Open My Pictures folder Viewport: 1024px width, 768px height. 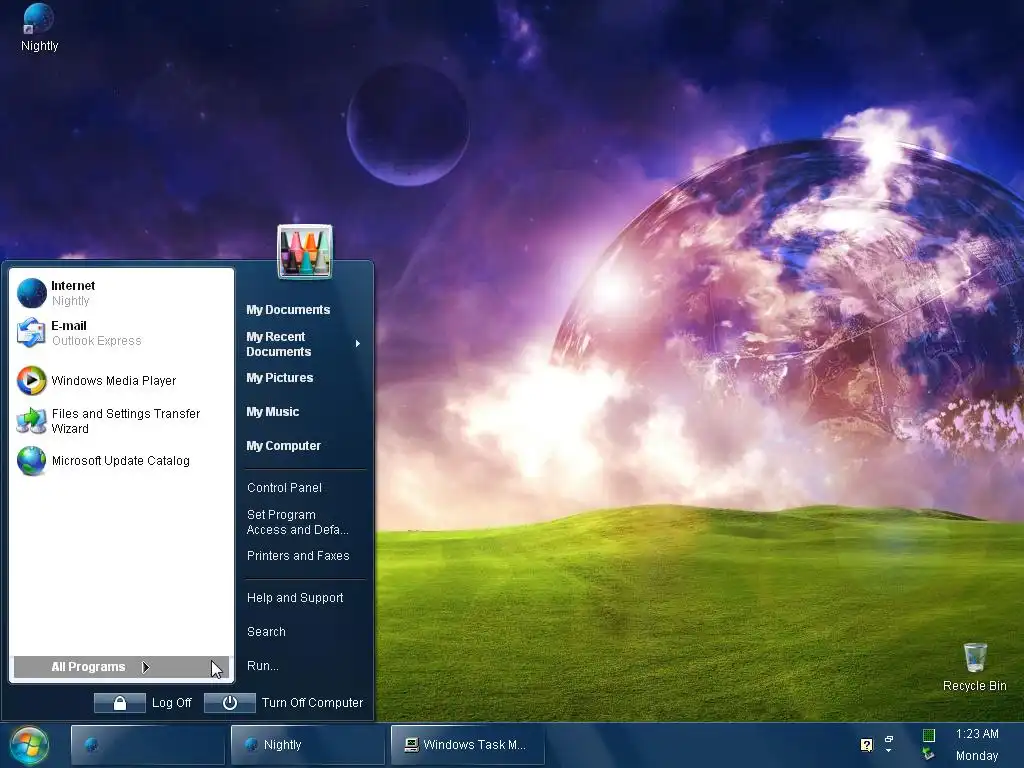pos(280,377)
